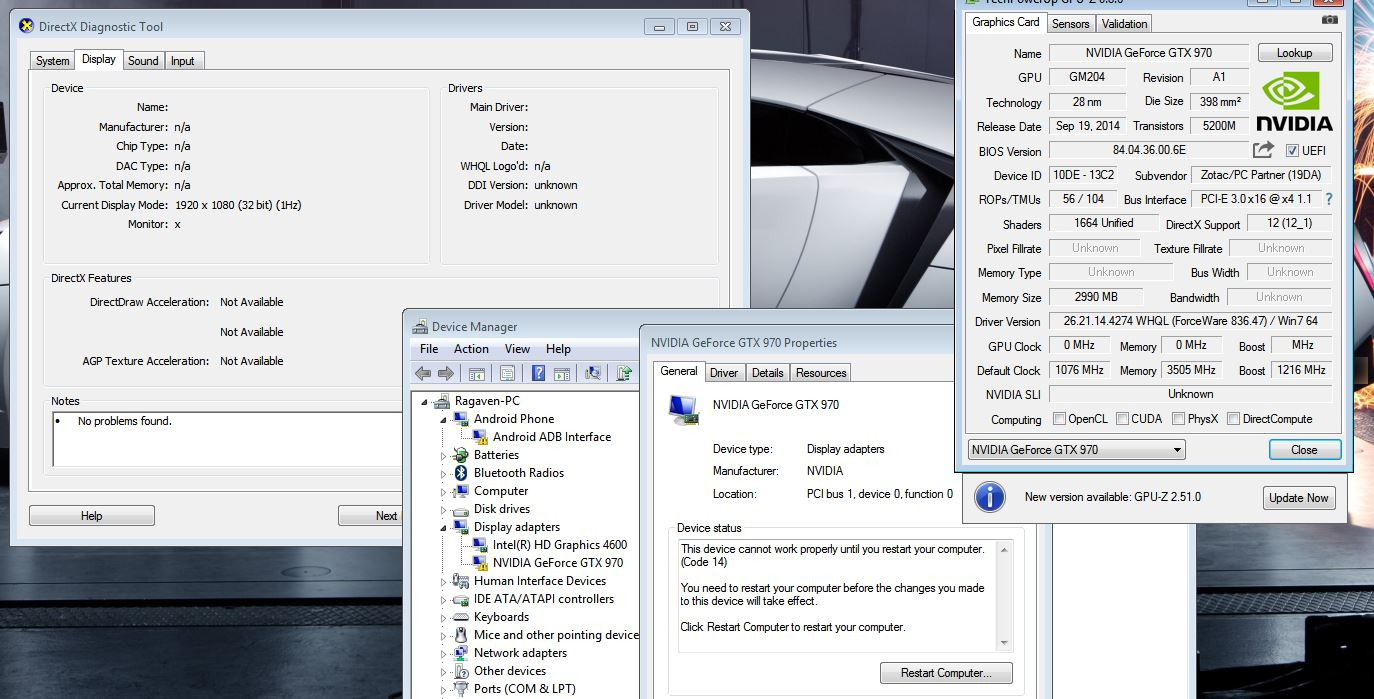Viewport: 1374px width, 699px height.
Task: Click the DirectX Diagnostic Tool title bar icon
Action: click(26, 26)
